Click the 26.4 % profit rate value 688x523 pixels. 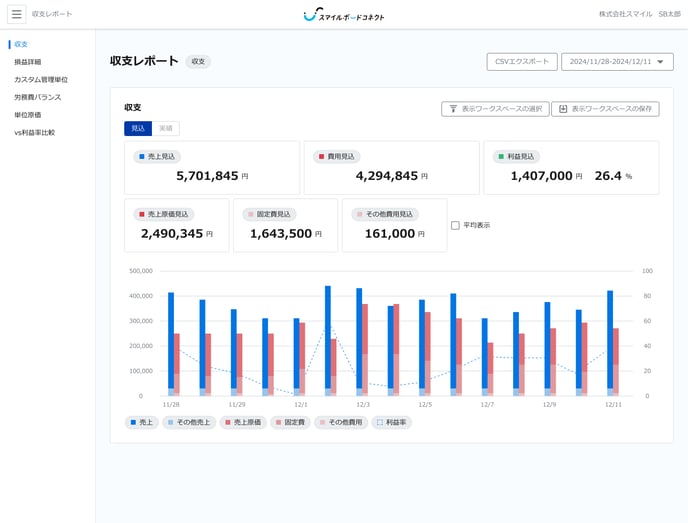click(x=613, y=176)
